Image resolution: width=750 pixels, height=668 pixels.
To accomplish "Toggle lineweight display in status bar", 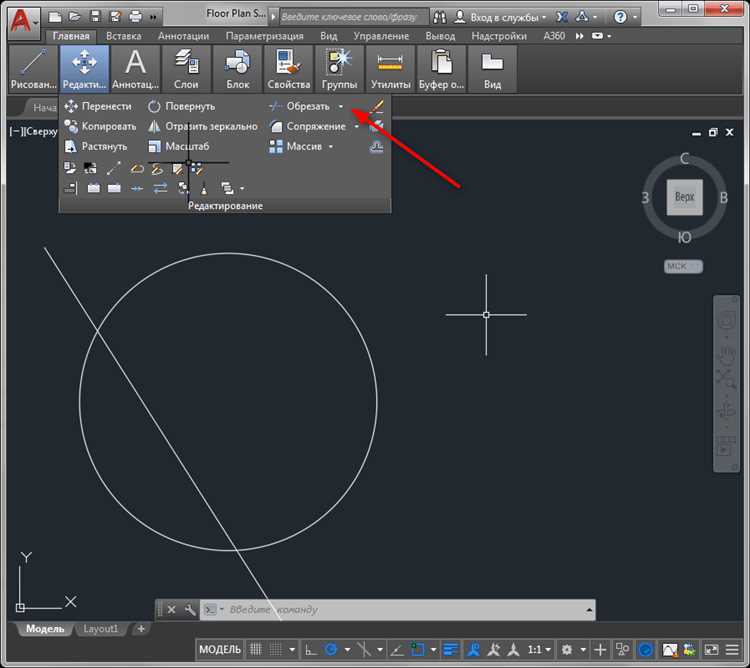I will tap(451, 650).
